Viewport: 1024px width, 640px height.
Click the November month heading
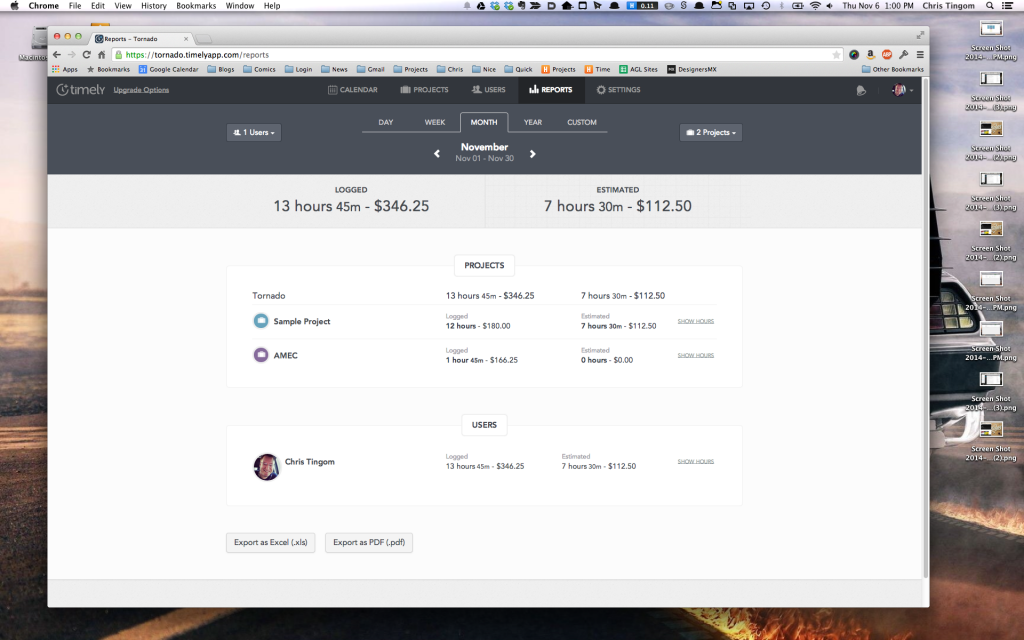pos(485,147)
